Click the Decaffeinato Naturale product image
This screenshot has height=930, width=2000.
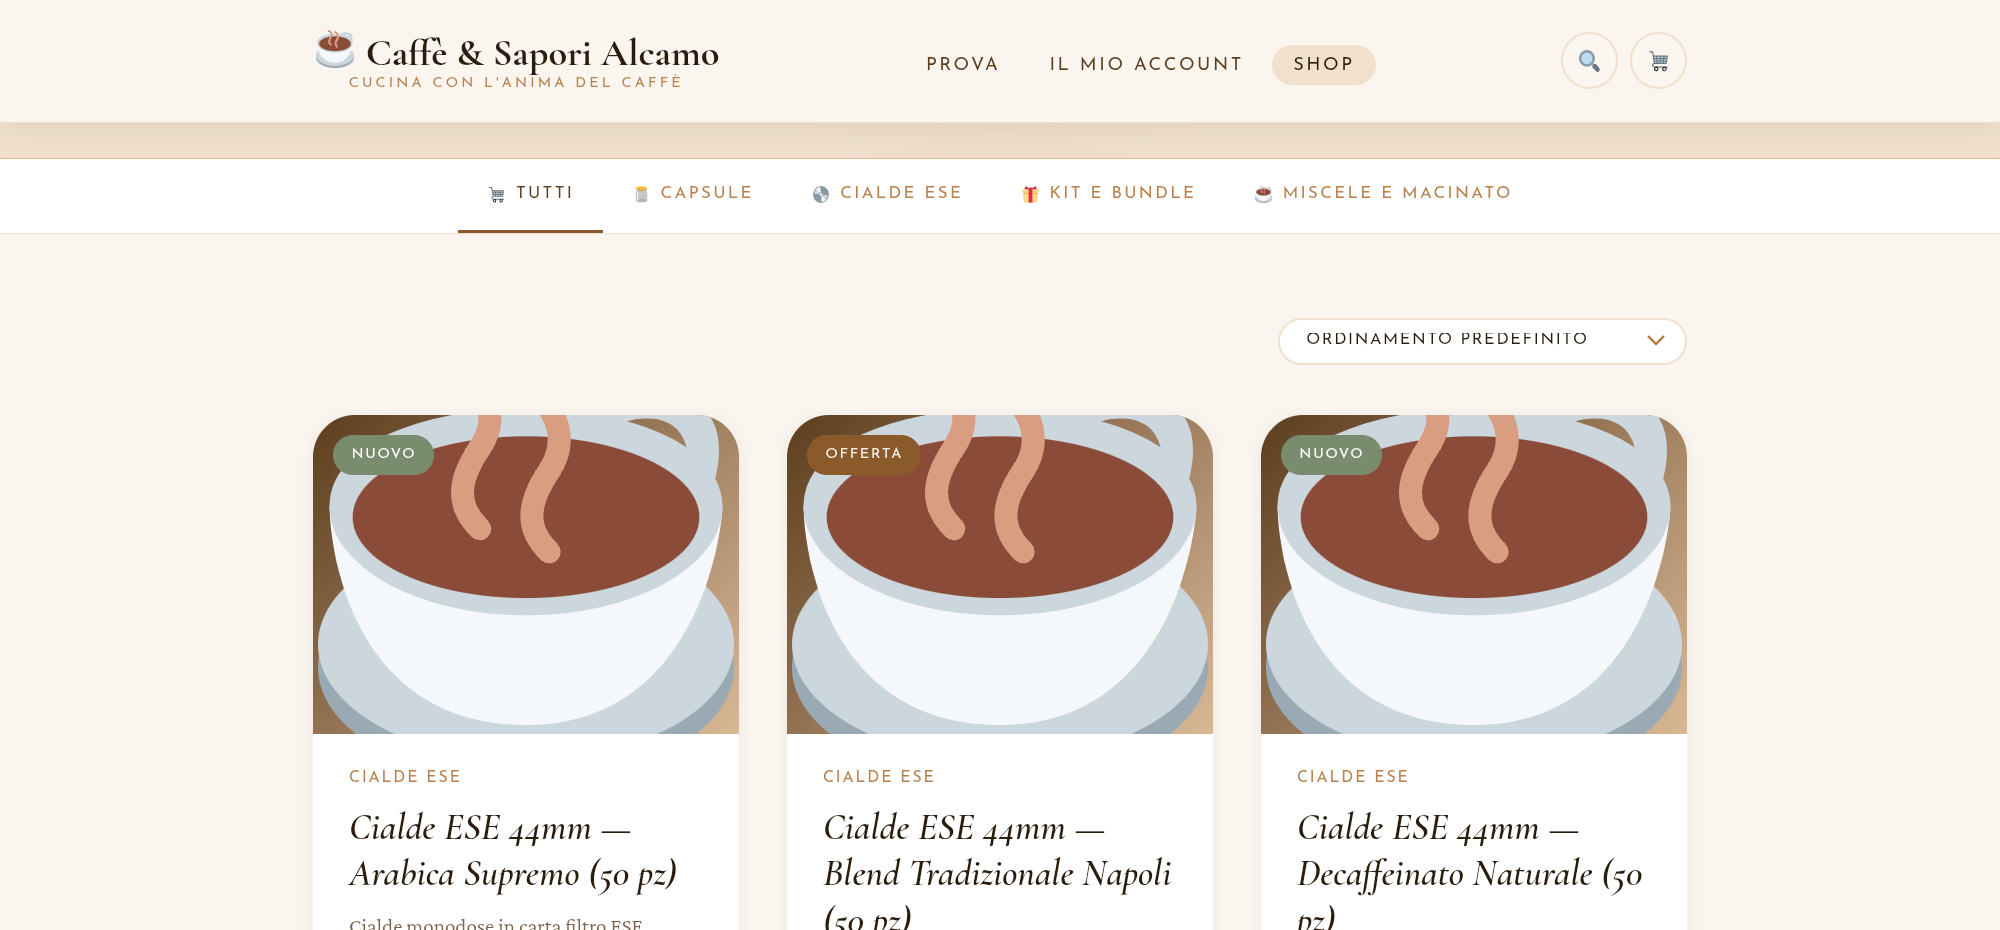tap(1474, 574)
